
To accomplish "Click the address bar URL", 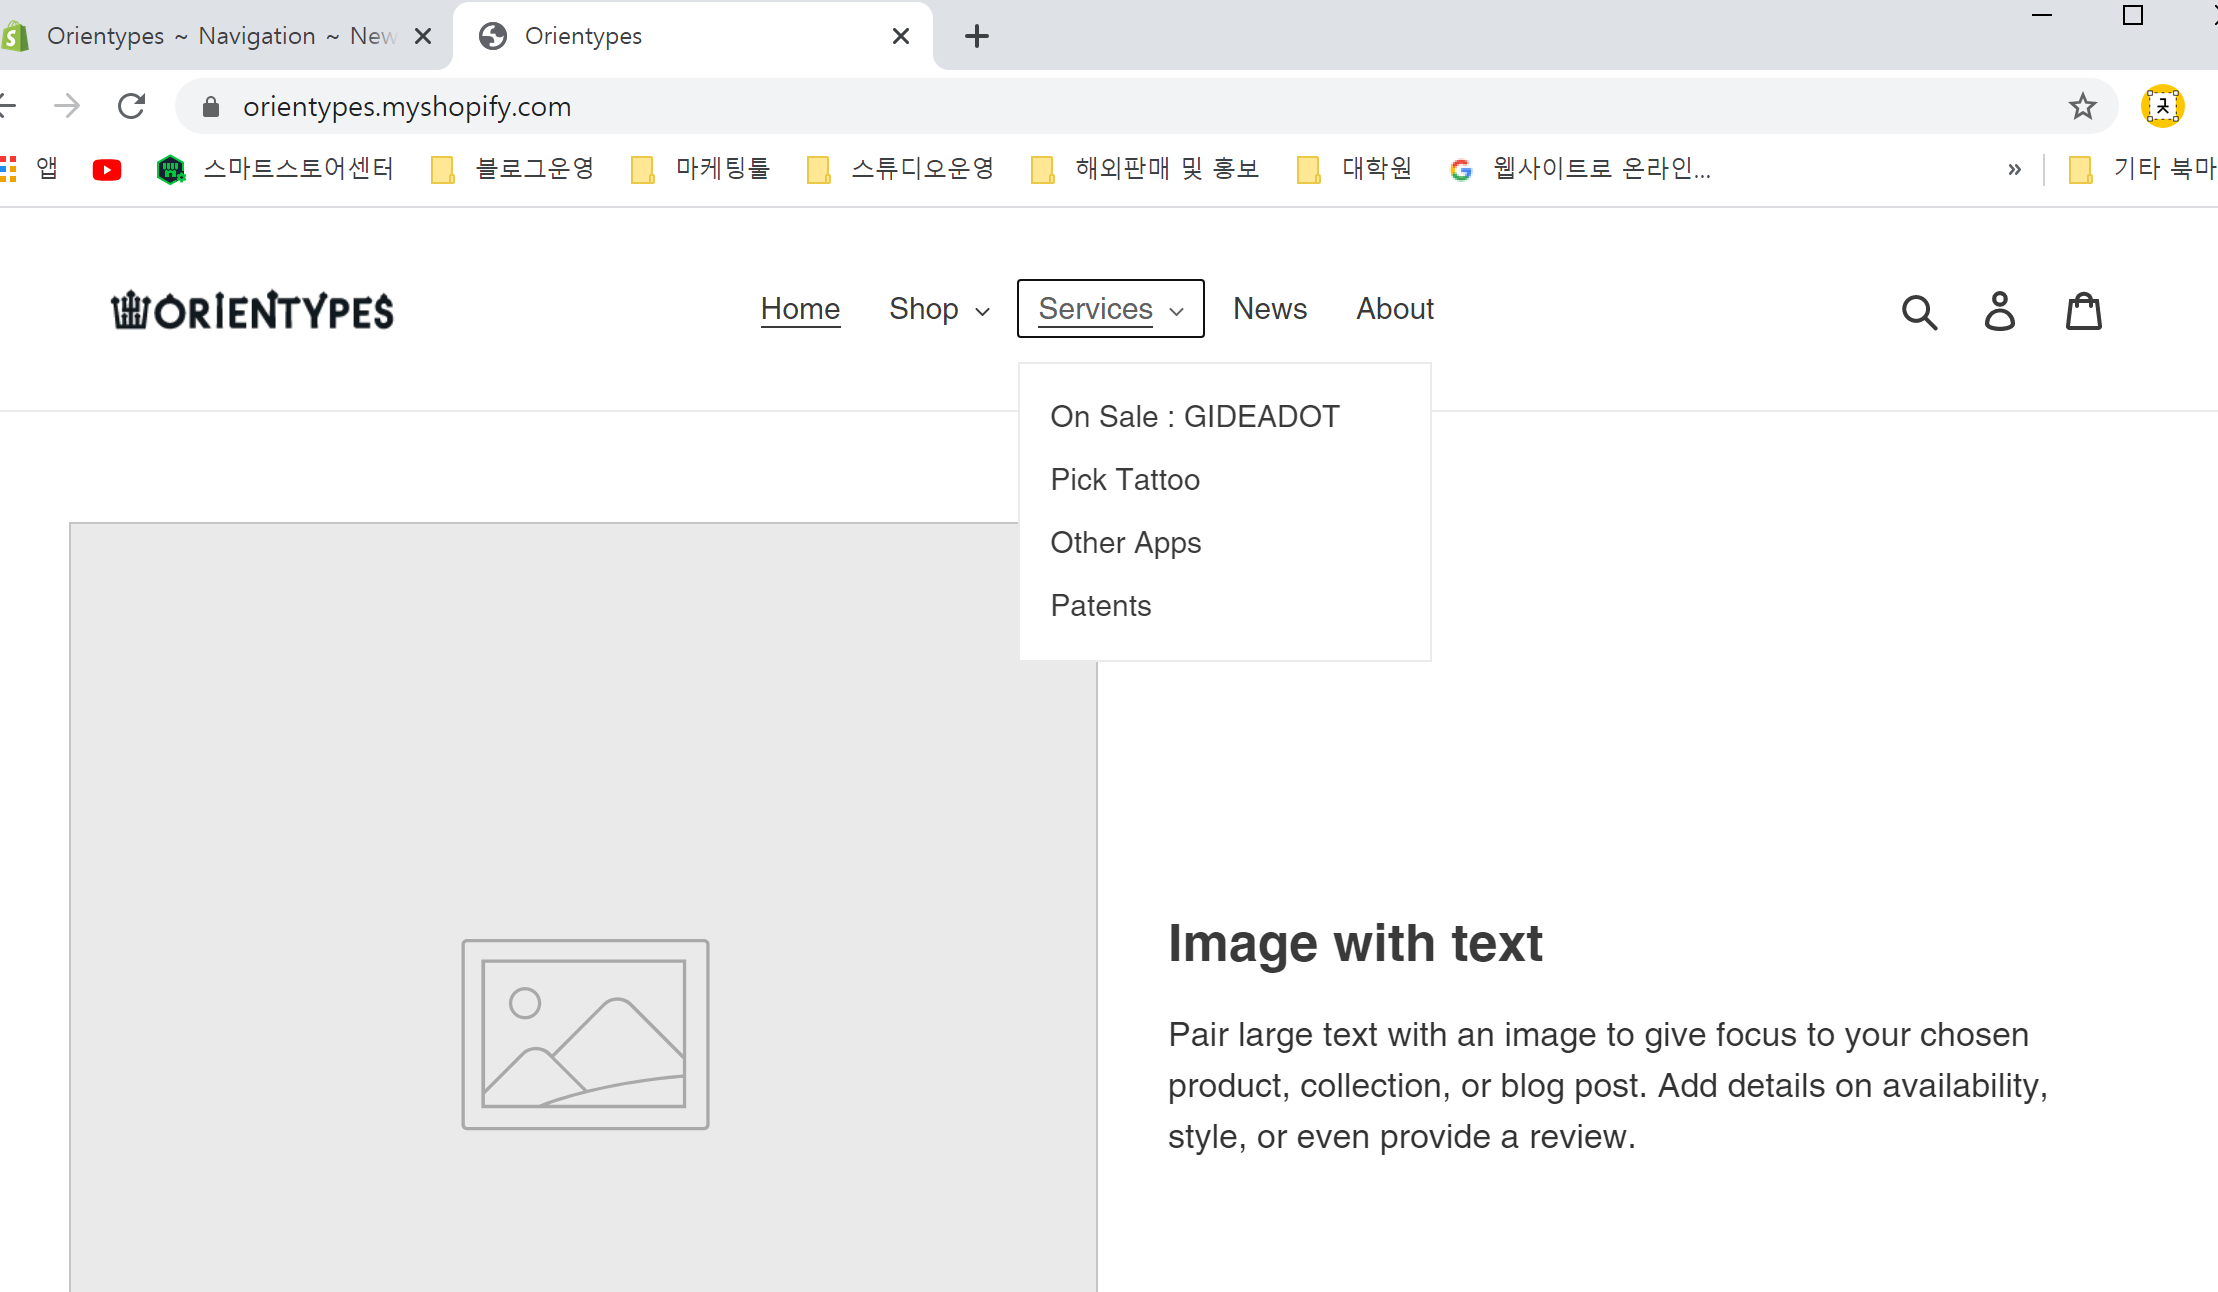I will coord(406,106).
